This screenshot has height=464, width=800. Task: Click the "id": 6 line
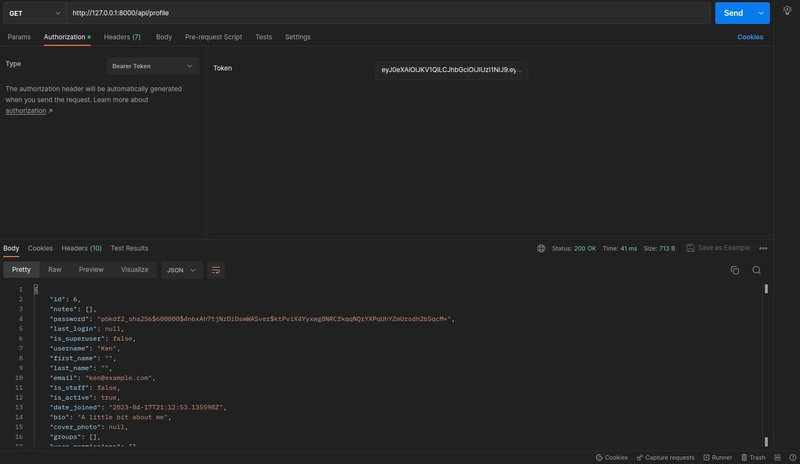point(65,300)
